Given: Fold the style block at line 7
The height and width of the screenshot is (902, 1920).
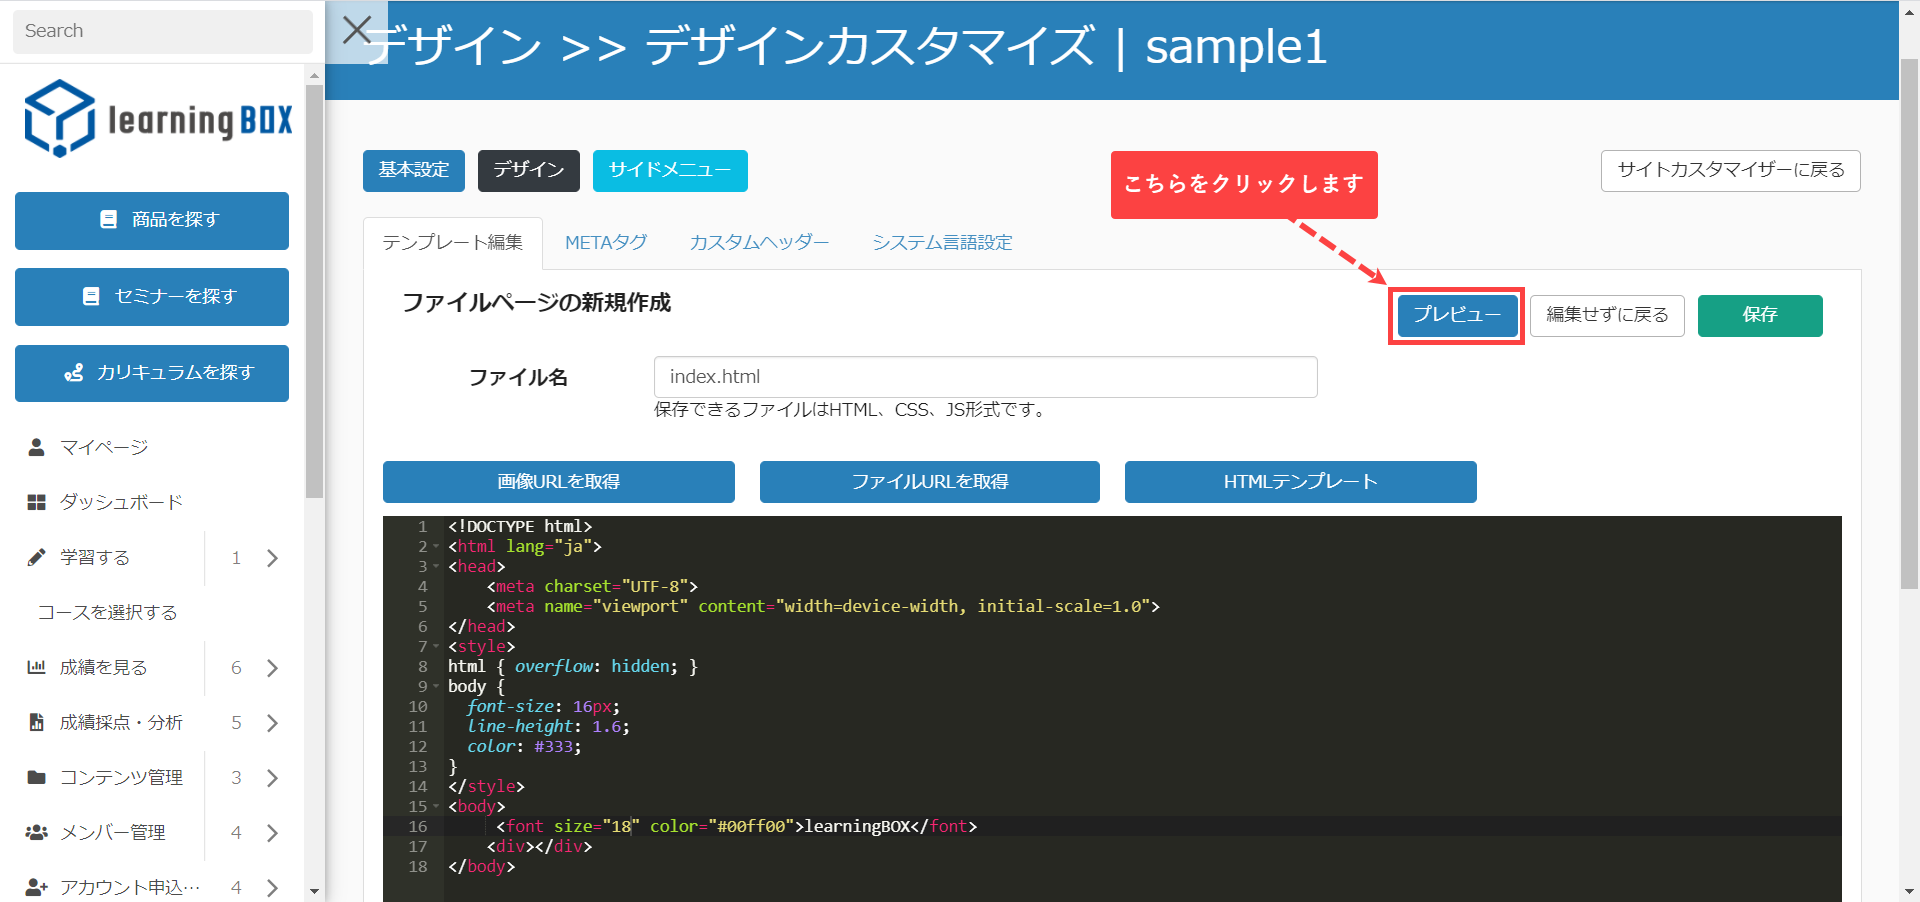Looking at the screenshot, I should pyautogui.click(x=436, y=647).
